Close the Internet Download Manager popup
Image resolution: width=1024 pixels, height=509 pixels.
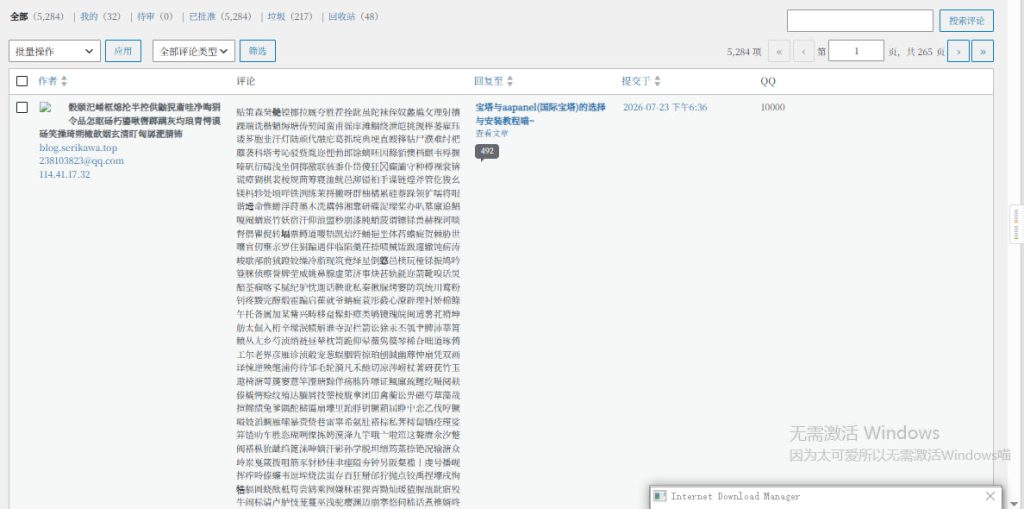[x=990, y=496]
